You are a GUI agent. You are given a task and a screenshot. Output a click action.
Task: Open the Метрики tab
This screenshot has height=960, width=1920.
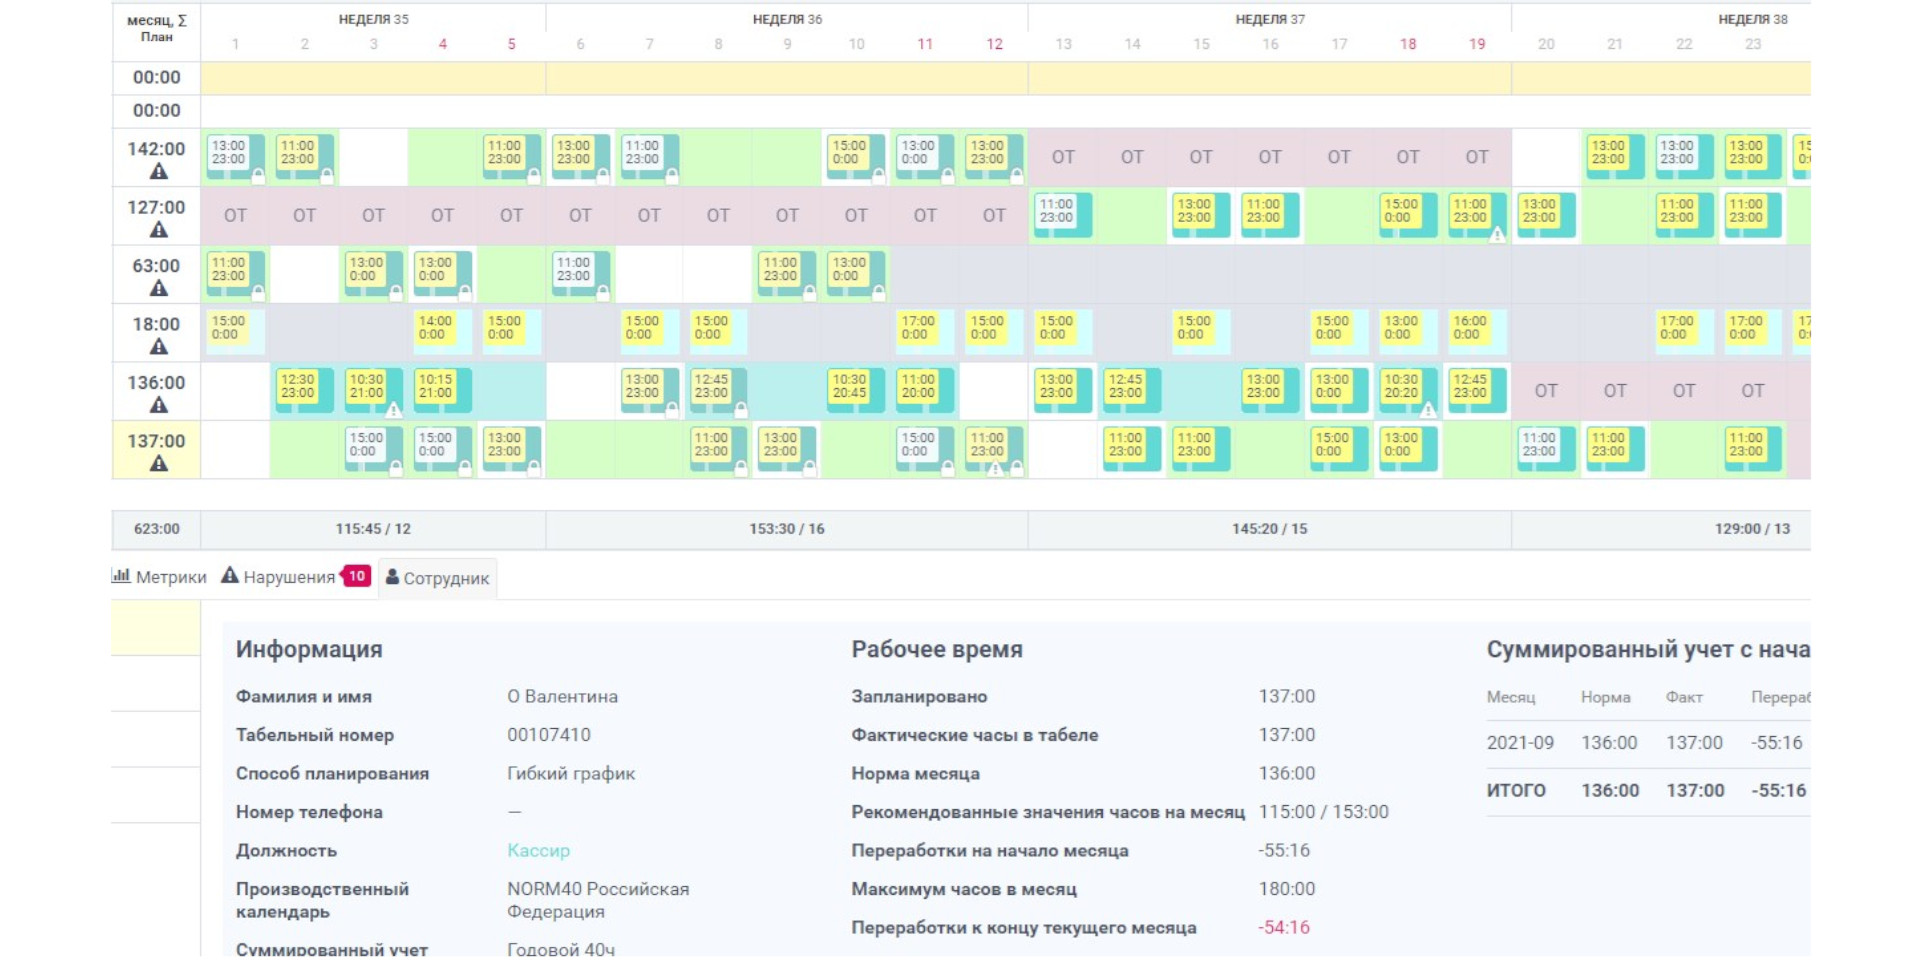click(x=160, y=577)
